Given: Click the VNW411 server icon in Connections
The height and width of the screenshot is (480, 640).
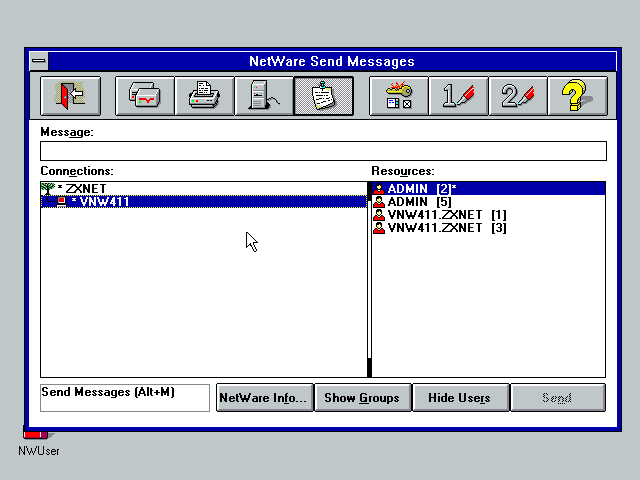Looking at the screenshot, I should coord(61,202).
